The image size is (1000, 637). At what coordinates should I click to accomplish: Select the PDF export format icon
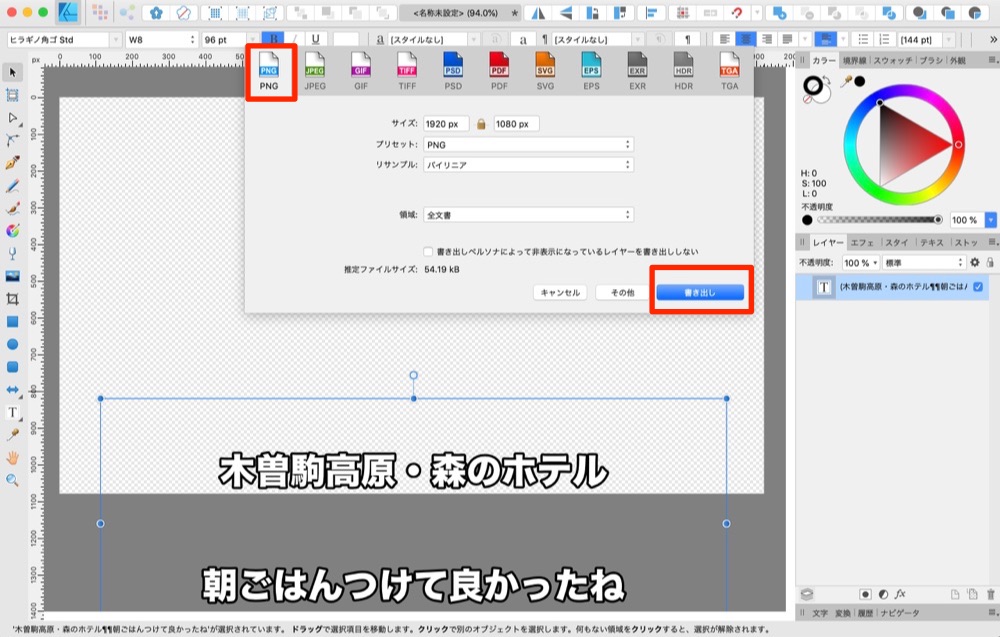[499, 71]
